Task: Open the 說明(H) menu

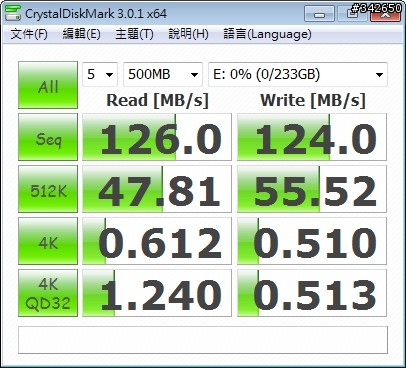Action: click(188, 34)
